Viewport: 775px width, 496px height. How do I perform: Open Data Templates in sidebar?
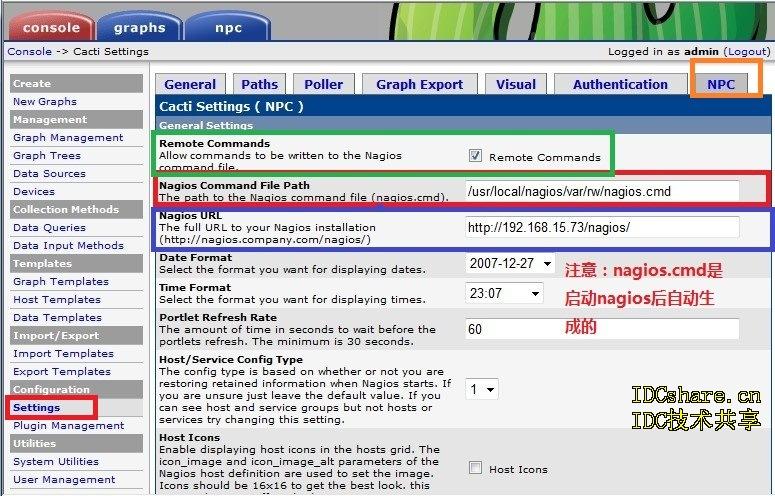(x=57, y=317)
